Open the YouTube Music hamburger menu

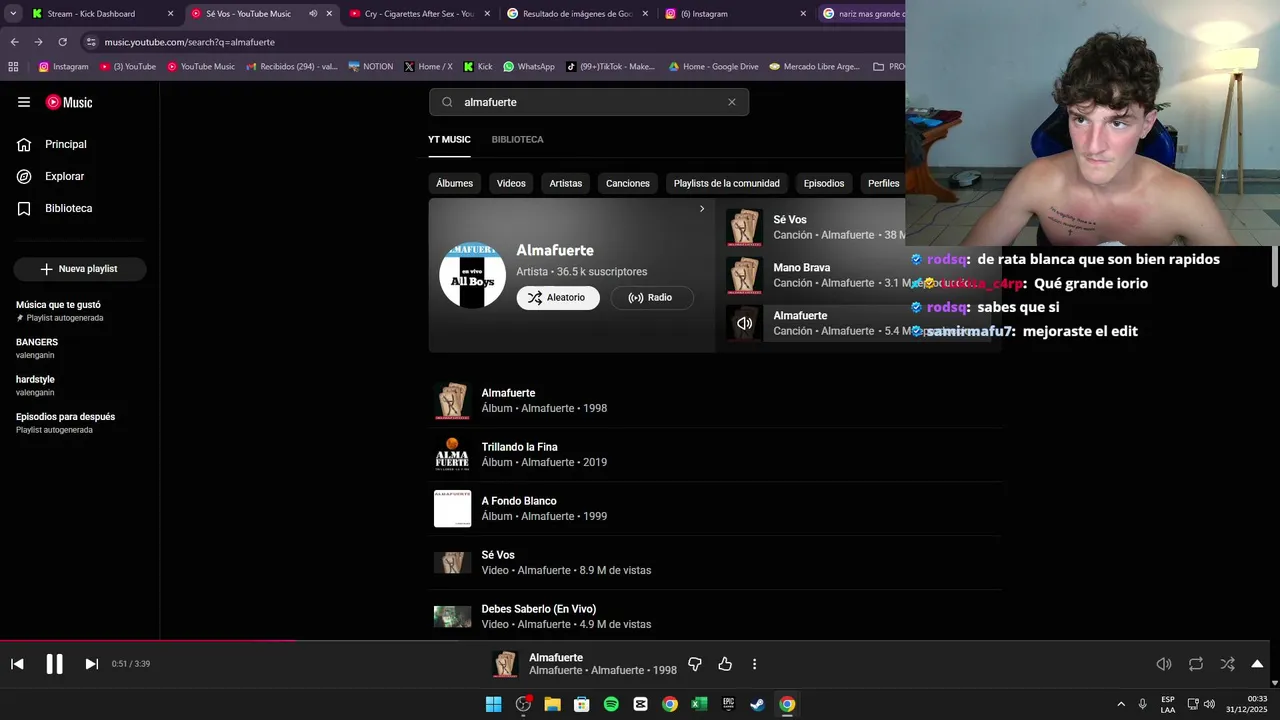point(24,102)
